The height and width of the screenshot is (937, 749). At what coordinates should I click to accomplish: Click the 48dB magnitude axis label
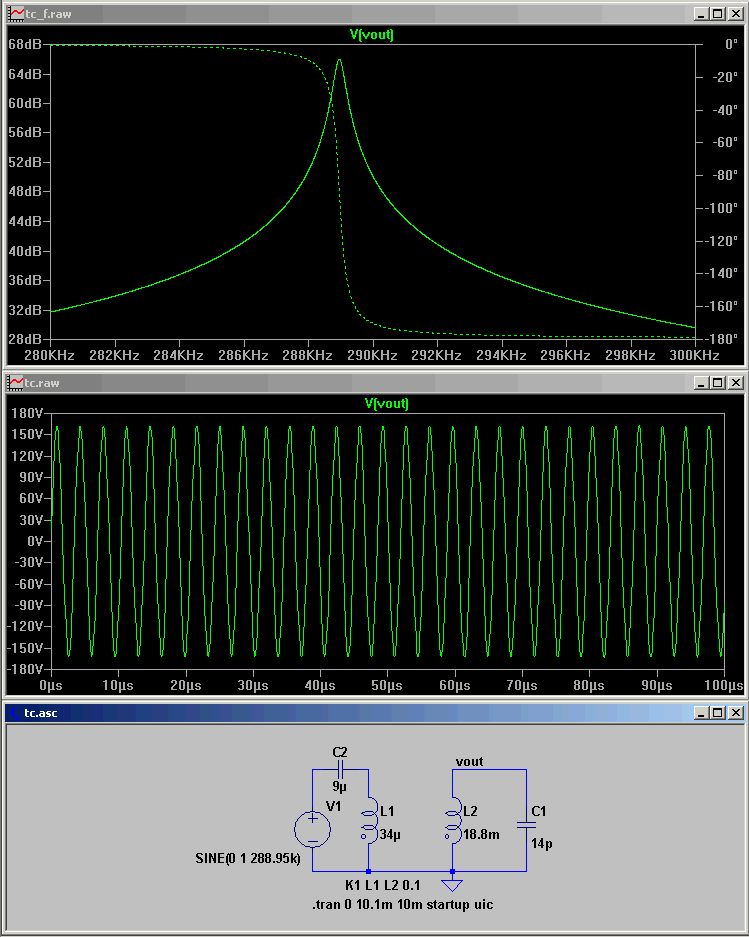25,192
